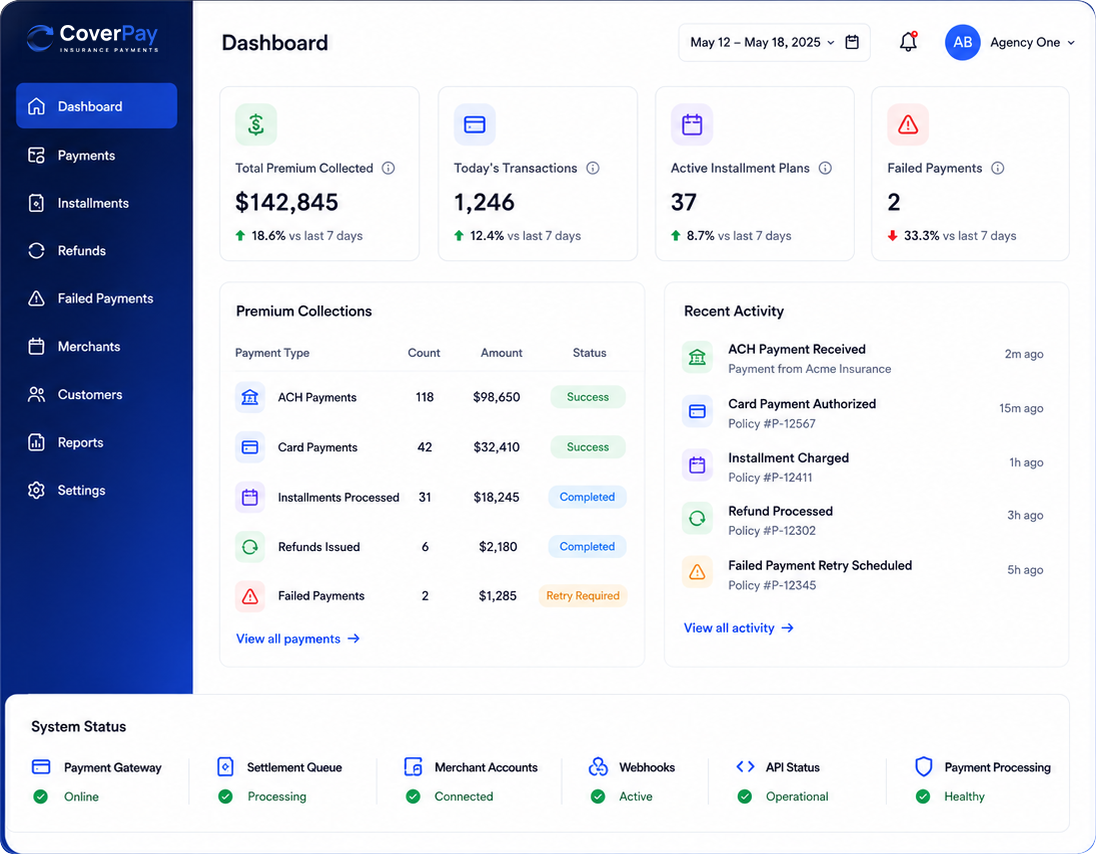Click the Active Installment Plans calendar icon
The height and width of the screenshot is (854, 1096).
pos(692,124)
